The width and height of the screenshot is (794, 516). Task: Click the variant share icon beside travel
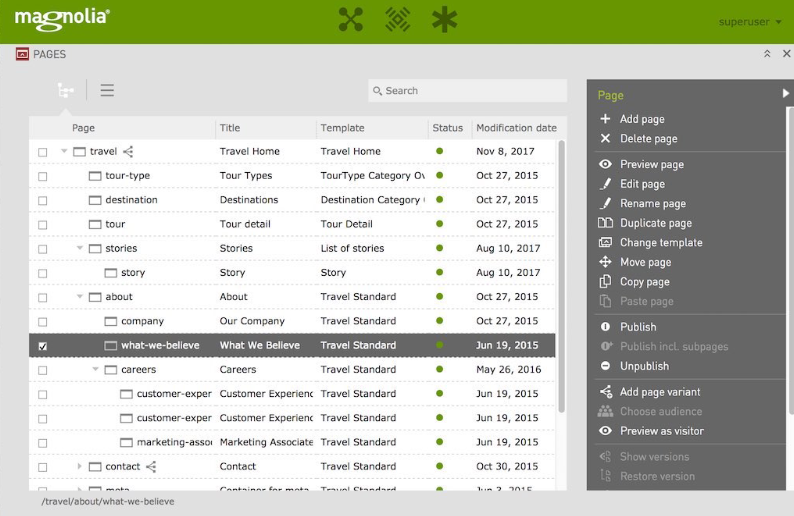(128, 151)
